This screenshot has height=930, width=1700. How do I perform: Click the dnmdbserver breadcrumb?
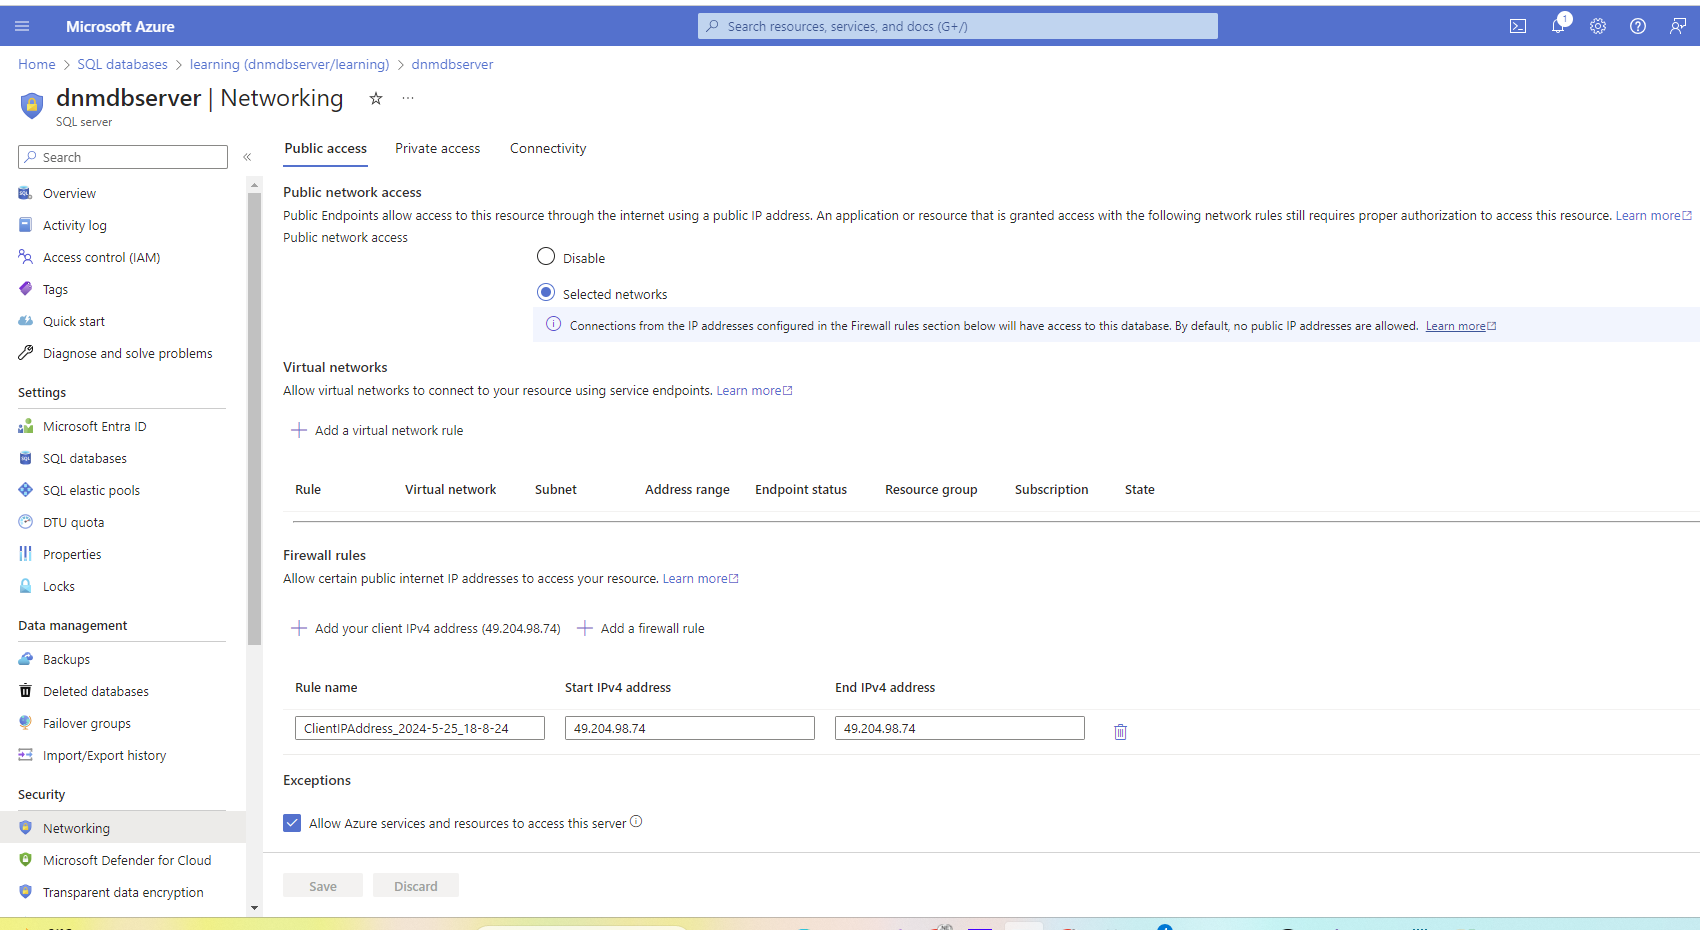452,64
